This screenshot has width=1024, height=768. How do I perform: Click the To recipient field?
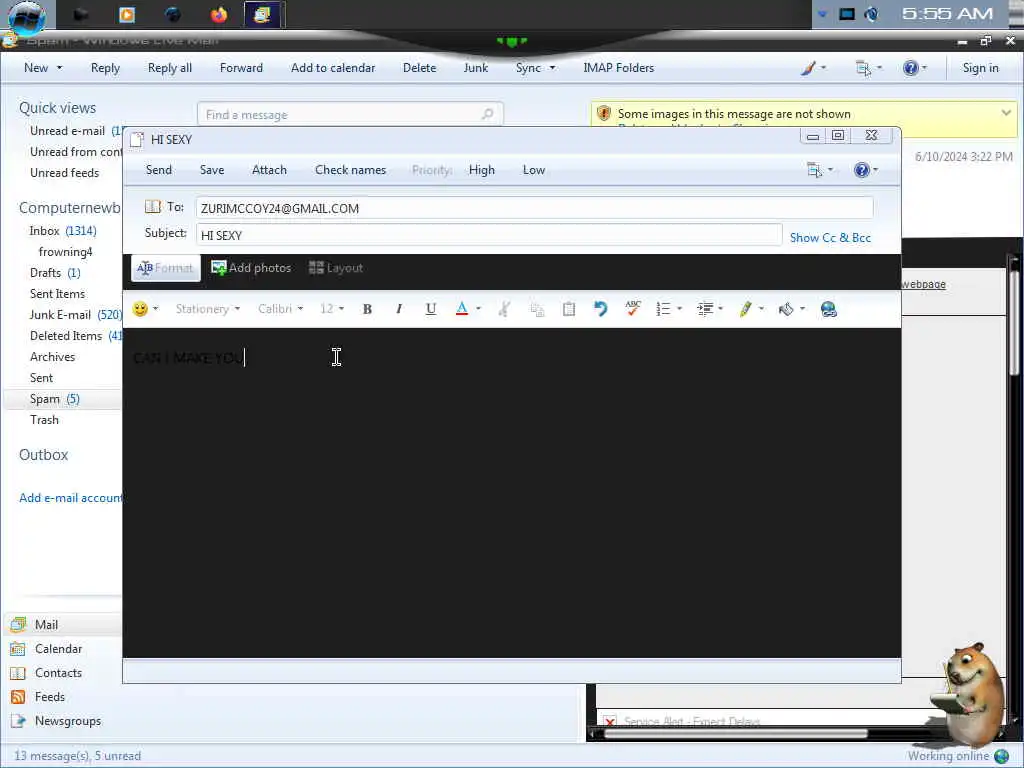coord(534,208)
